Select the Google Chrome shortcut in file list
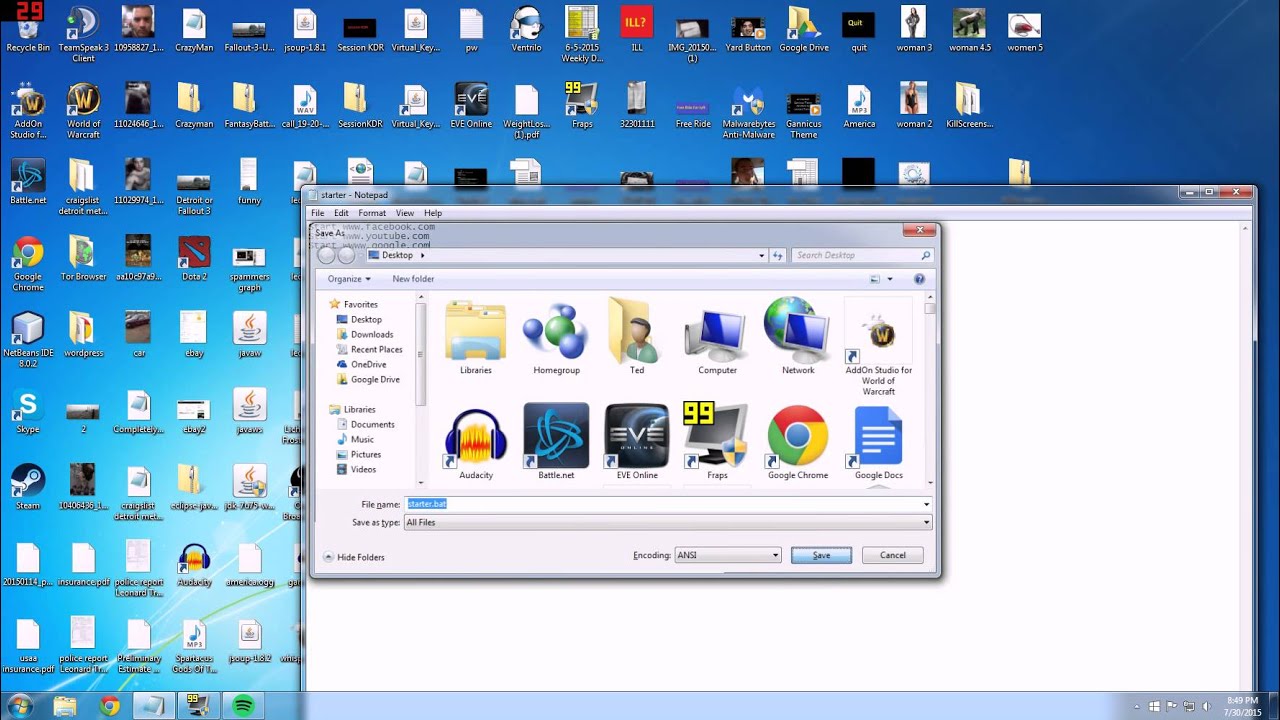The image size is (1280, 720). [x=798, y=442]
